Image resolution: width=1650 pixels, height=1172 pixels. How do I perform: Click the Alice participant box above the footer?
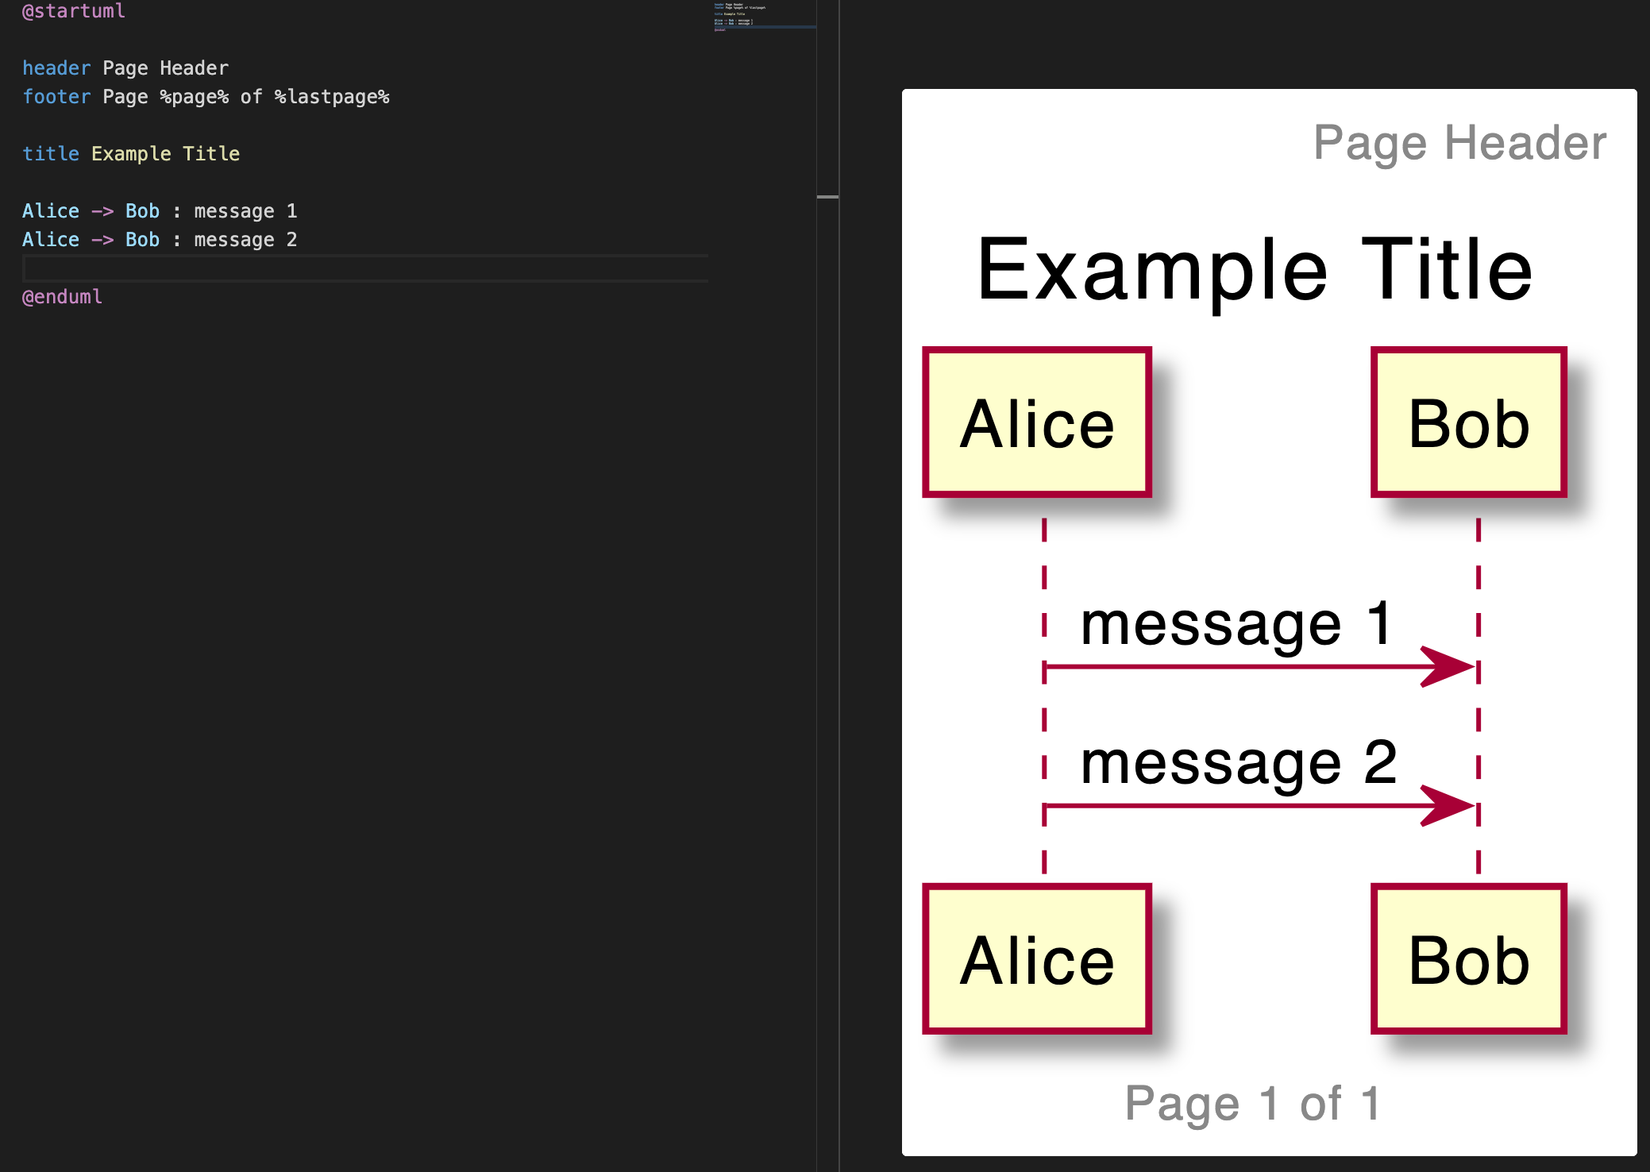1037,959
